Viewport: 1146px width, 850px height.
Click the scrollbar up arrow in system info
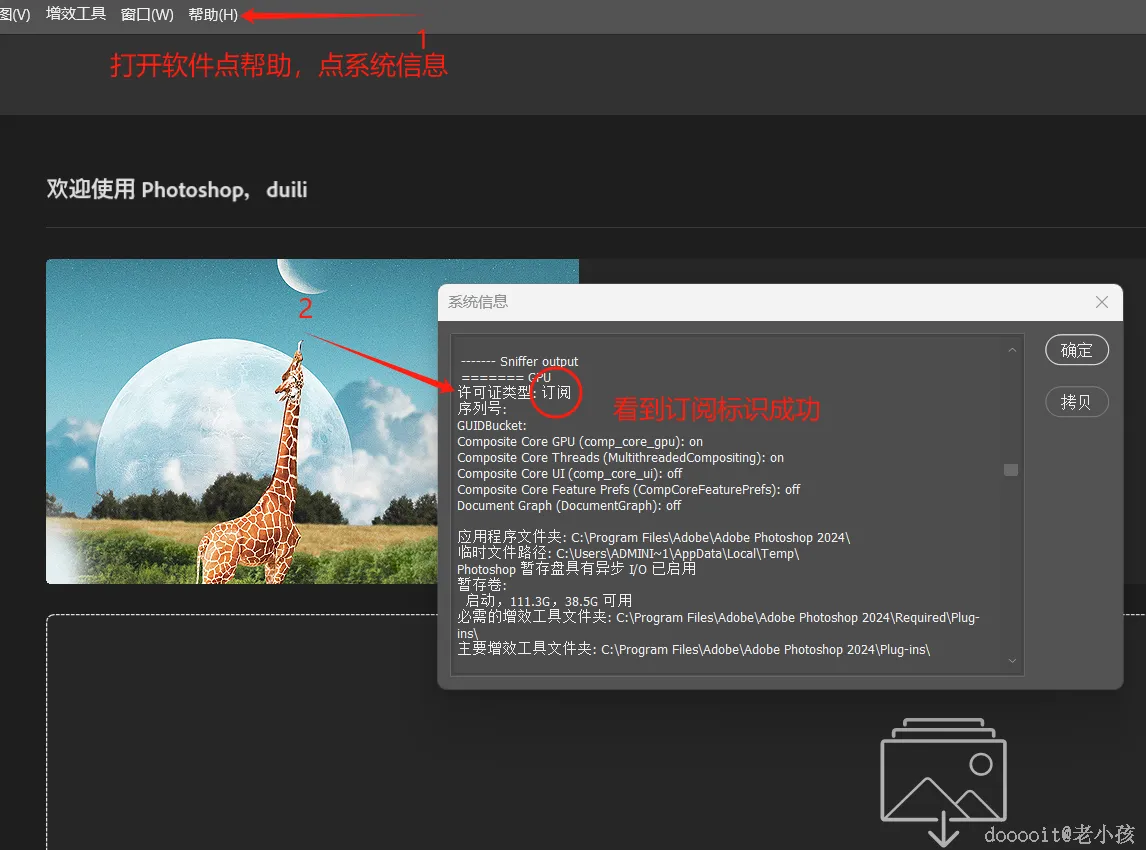(1011, 349)
